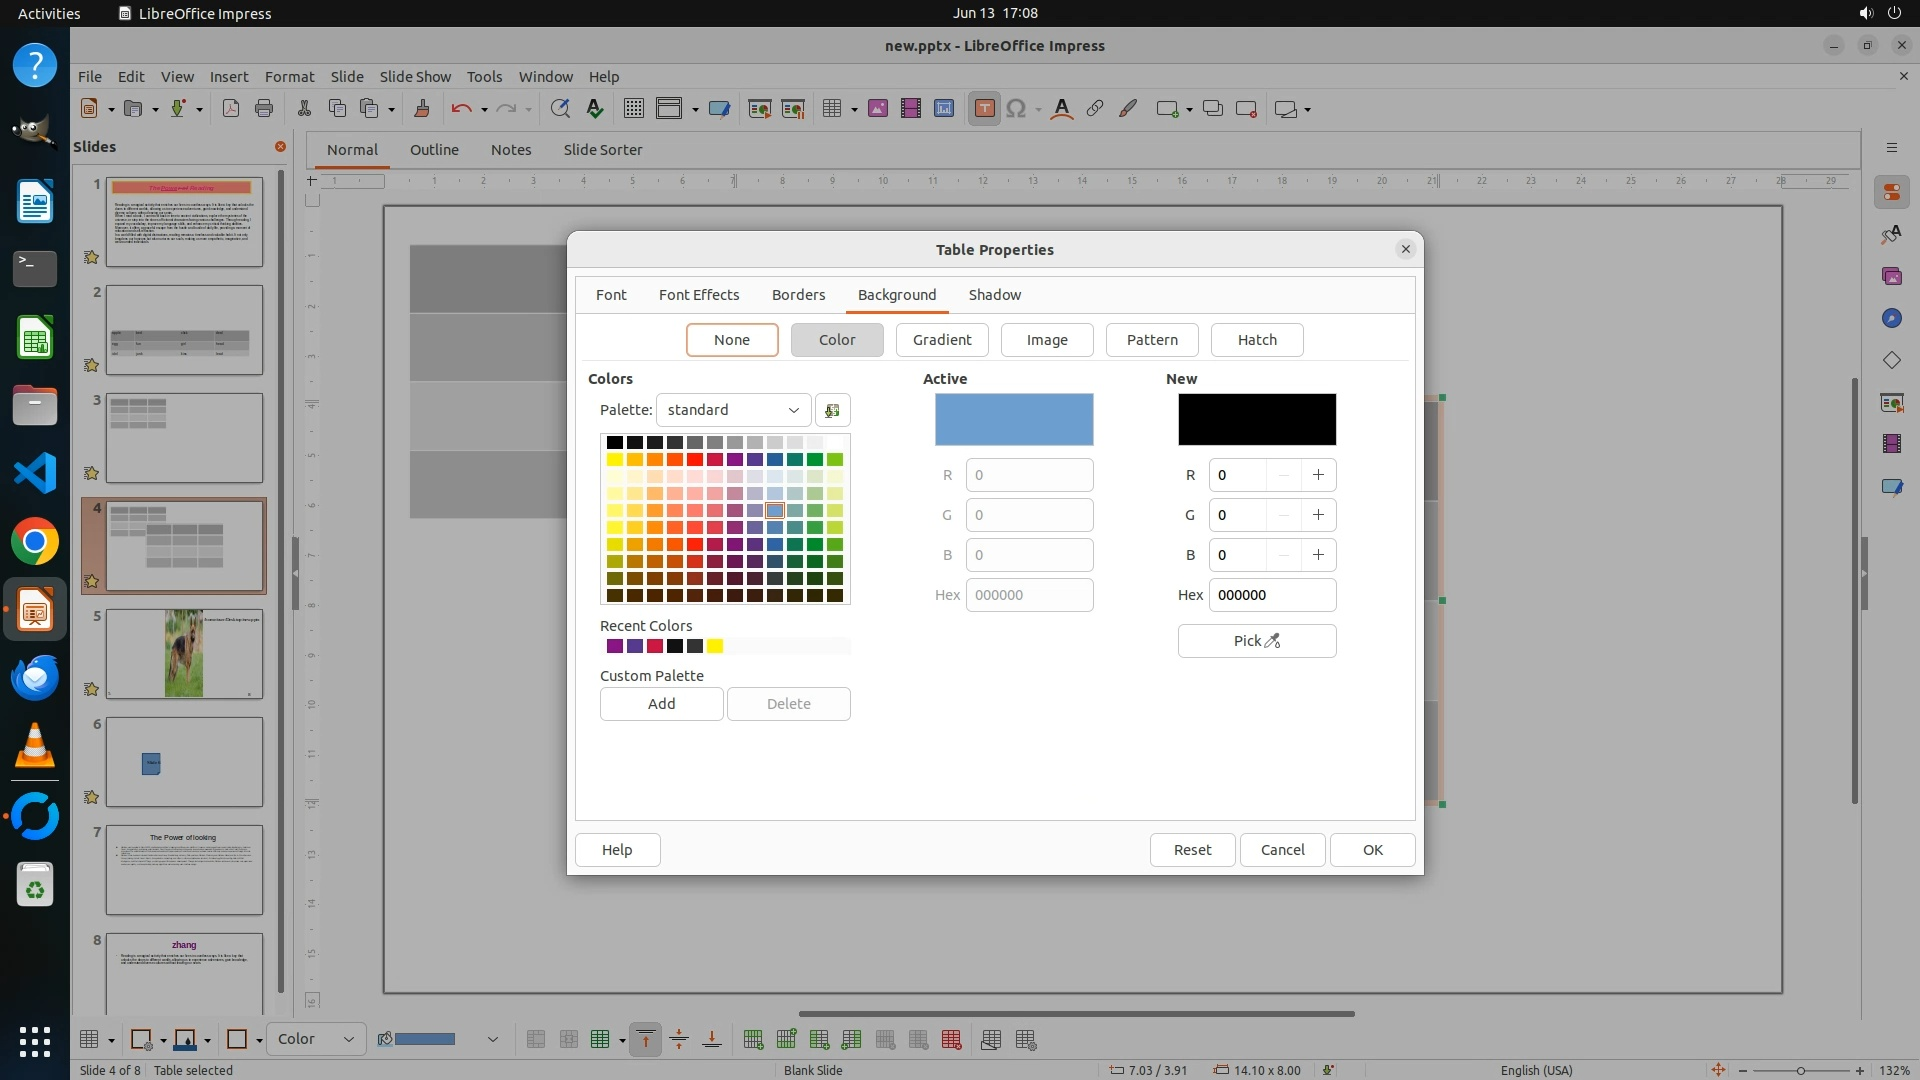Select the None background fill option
The height and width of the screenshot is (1080, 1920).
point(731,340)
